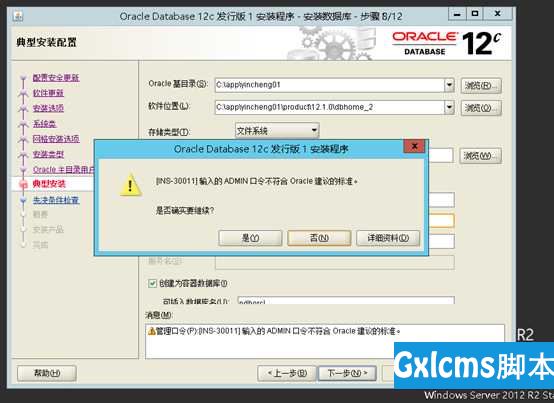Toggle the 创建为容器数据库 checkbox
The width and height of the screenshot is (554, 403).
(x=152, y=283)
